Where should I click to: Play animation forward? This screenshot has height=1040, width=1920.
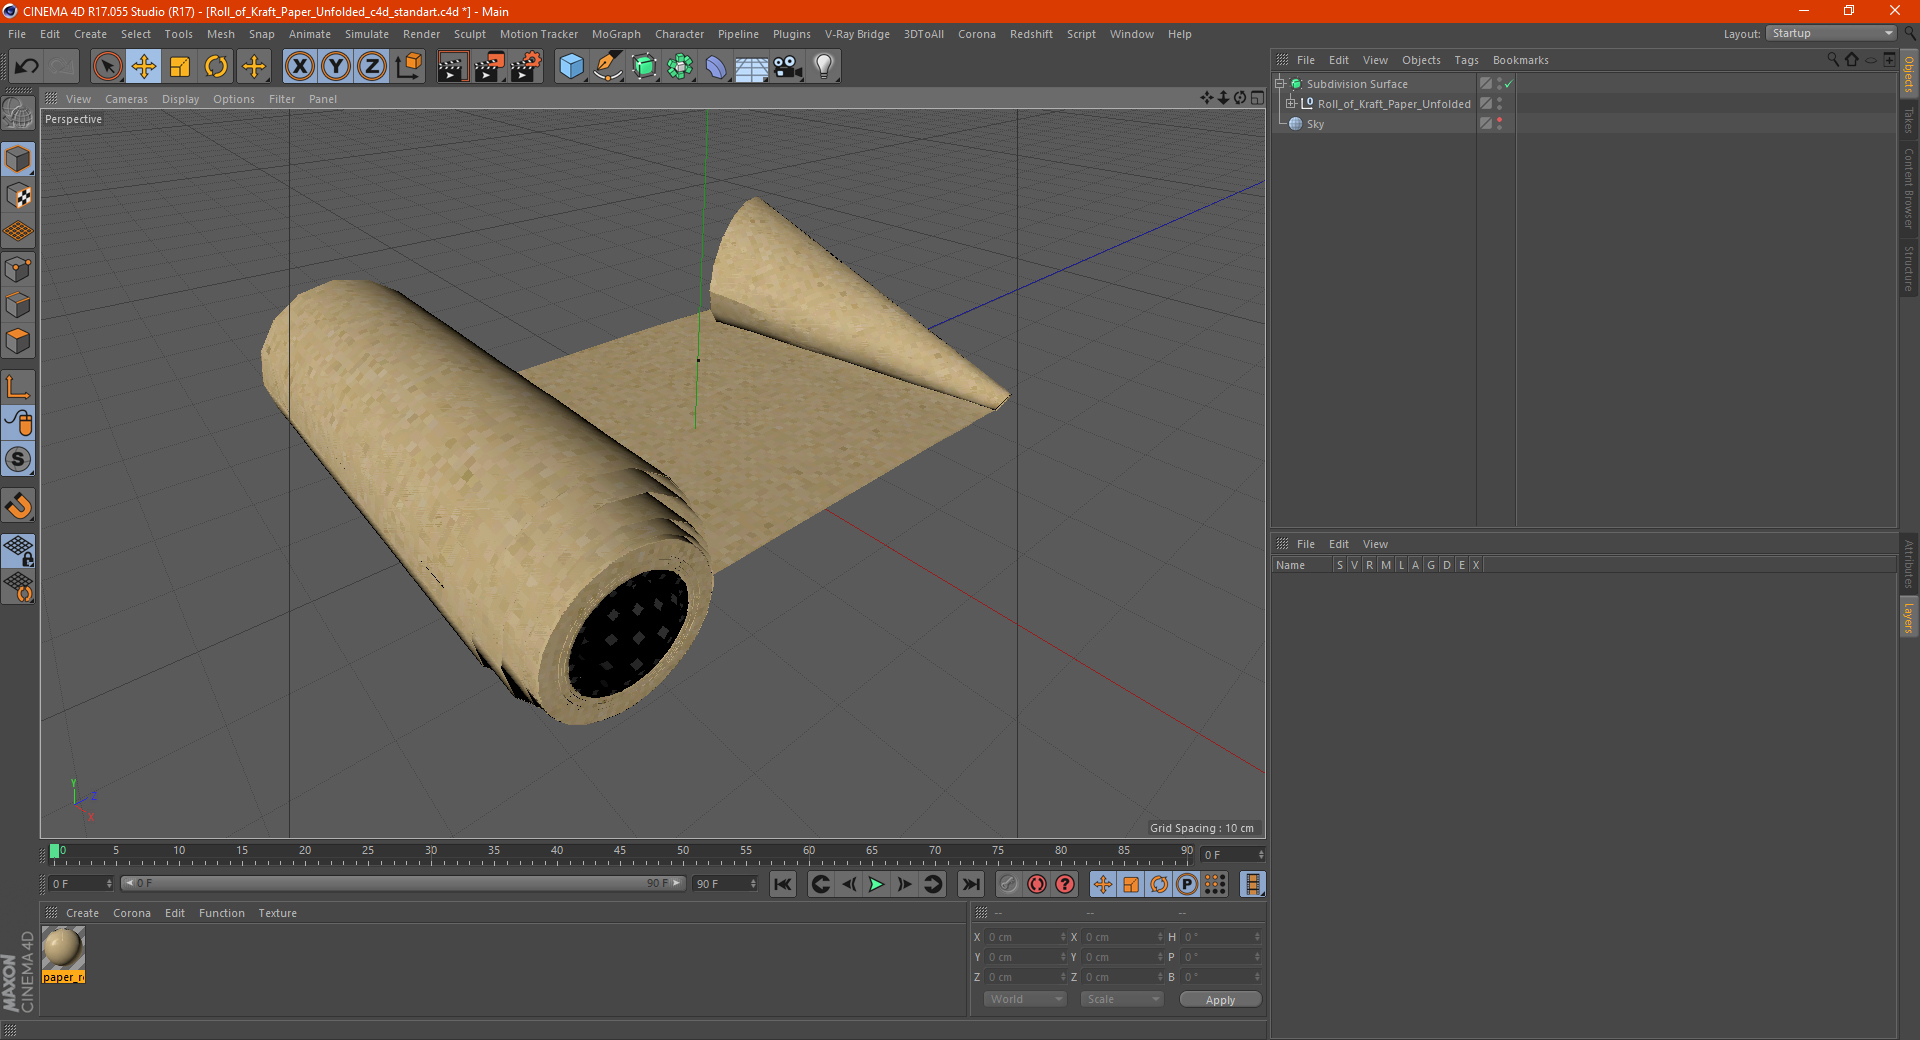876,884
